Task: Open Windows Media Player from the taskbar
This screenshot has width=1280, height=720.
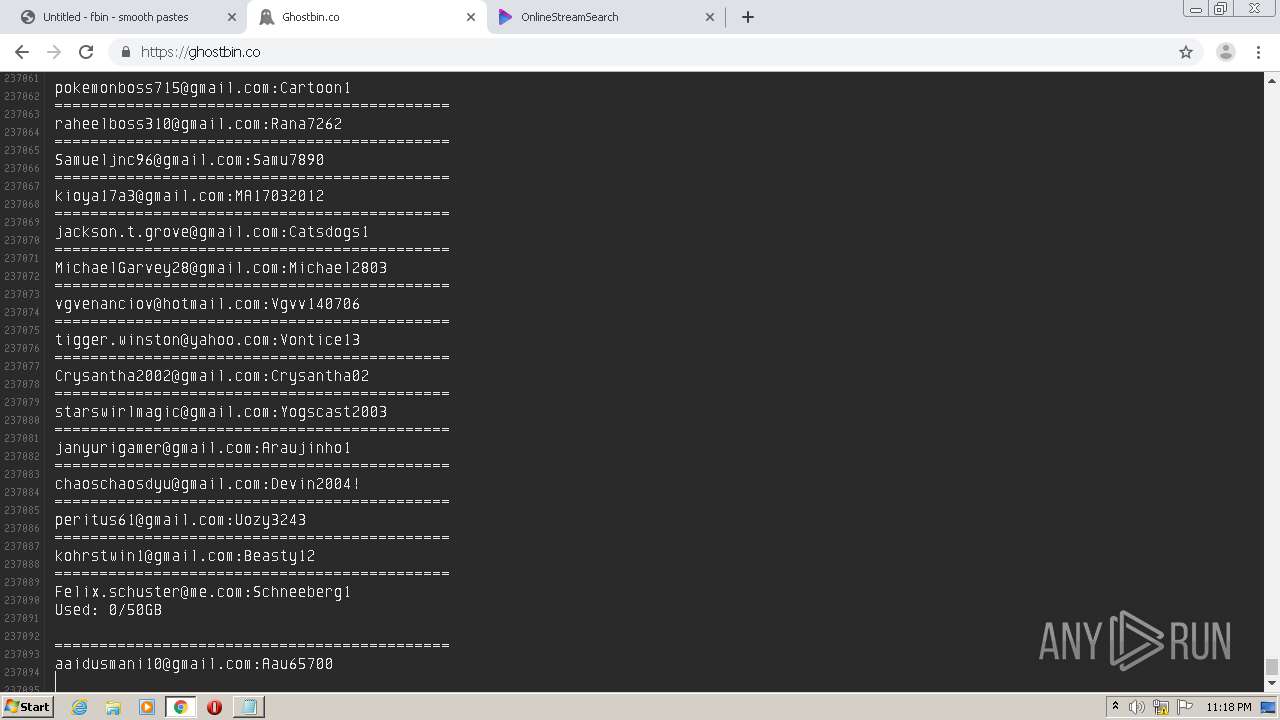Action: [x=147, y=707]
